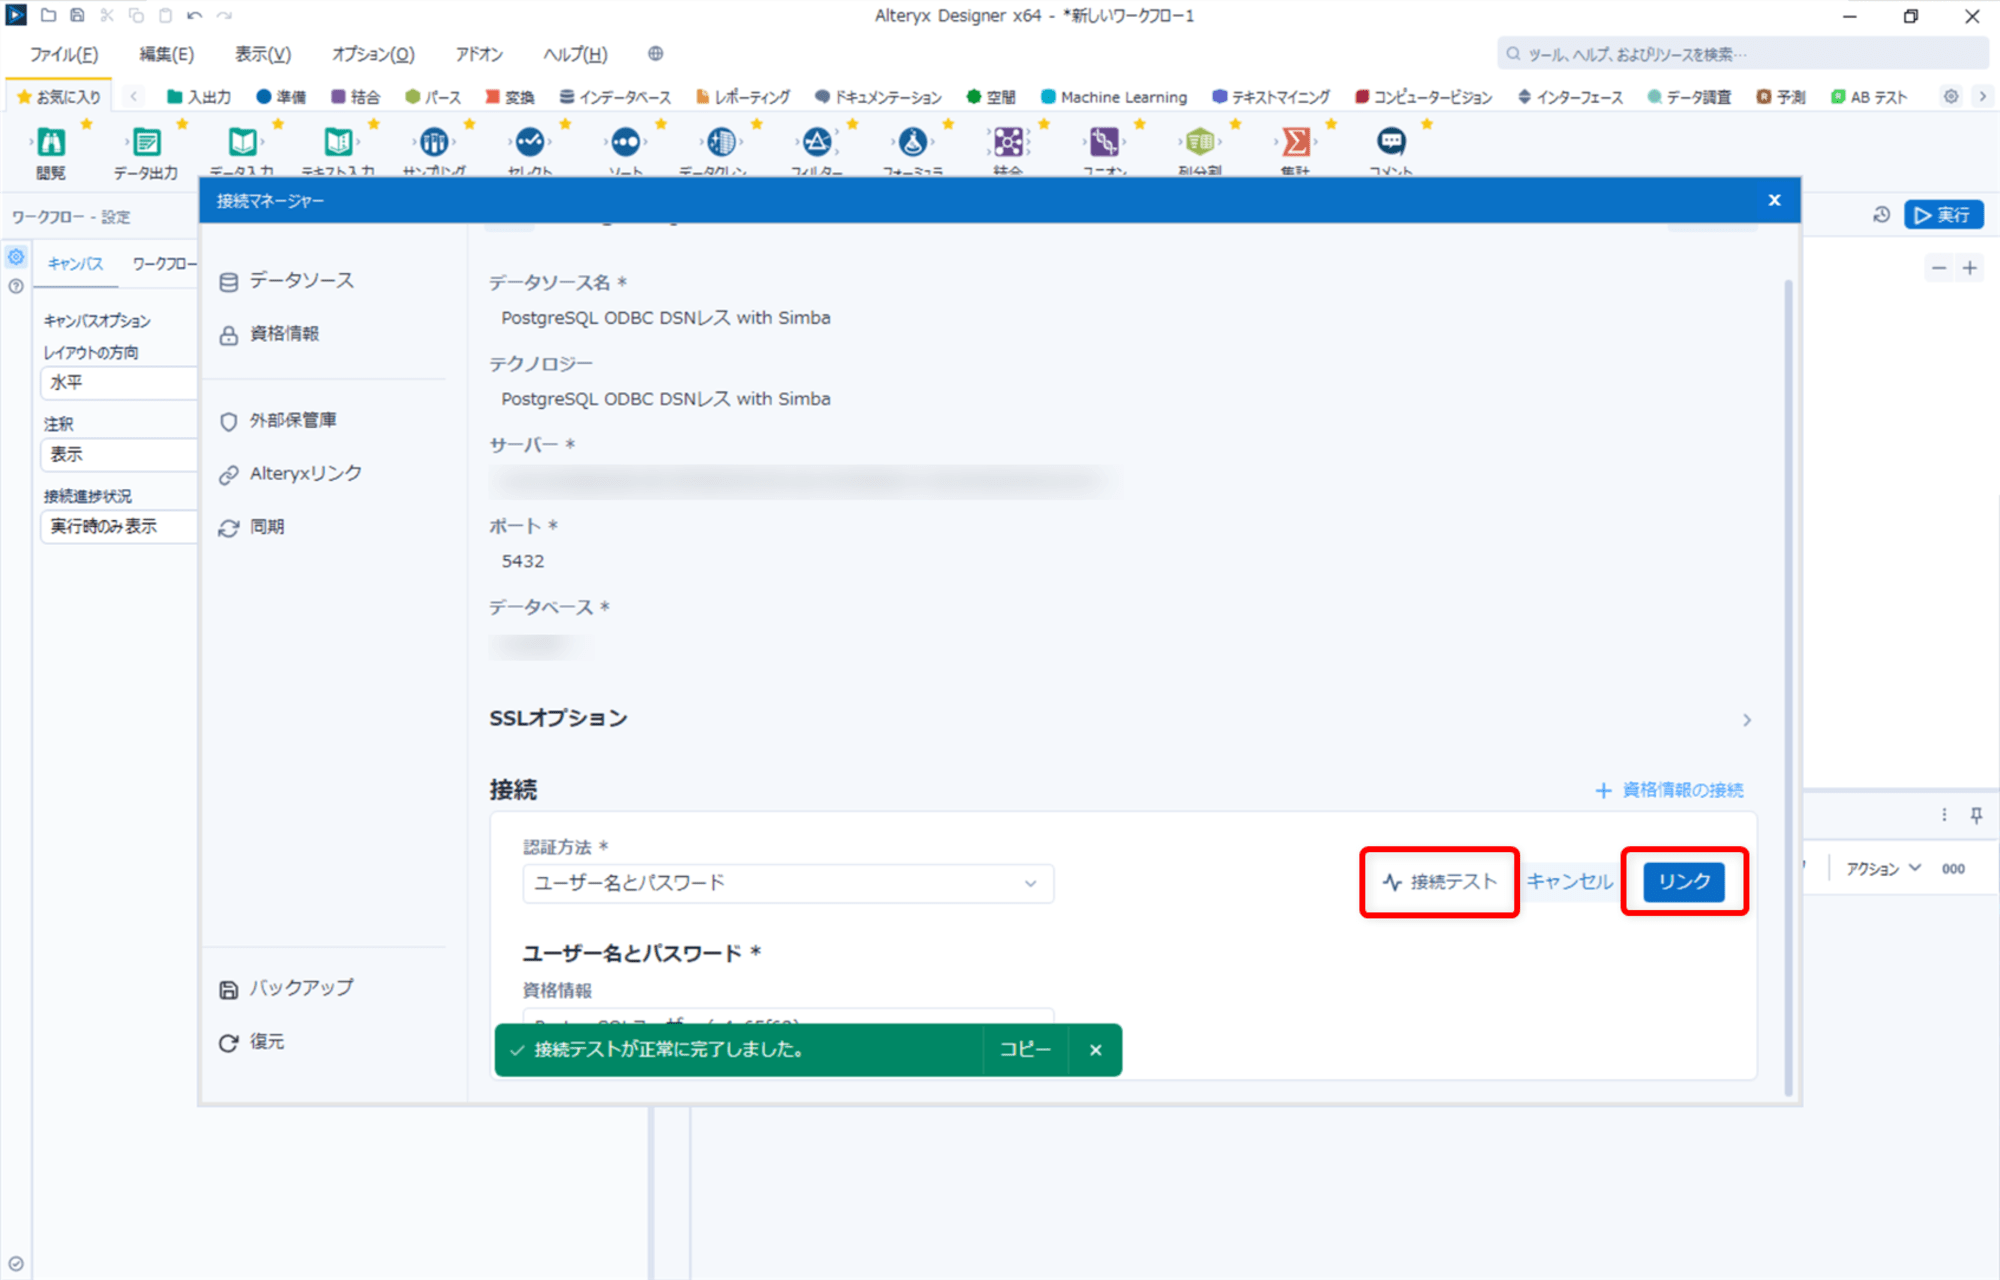Open the globe language icon in menu bar
This screenshot has width=2000, height=1280.
tap(655, 53)
